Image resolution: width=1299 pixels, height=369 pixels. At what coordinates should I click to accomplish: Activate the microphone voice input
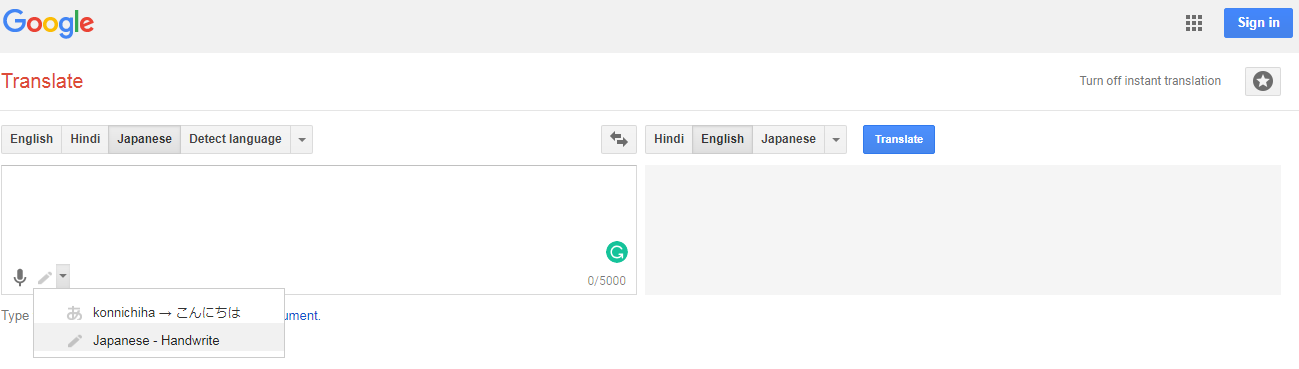pyautogui.click(x=20, y=278)
